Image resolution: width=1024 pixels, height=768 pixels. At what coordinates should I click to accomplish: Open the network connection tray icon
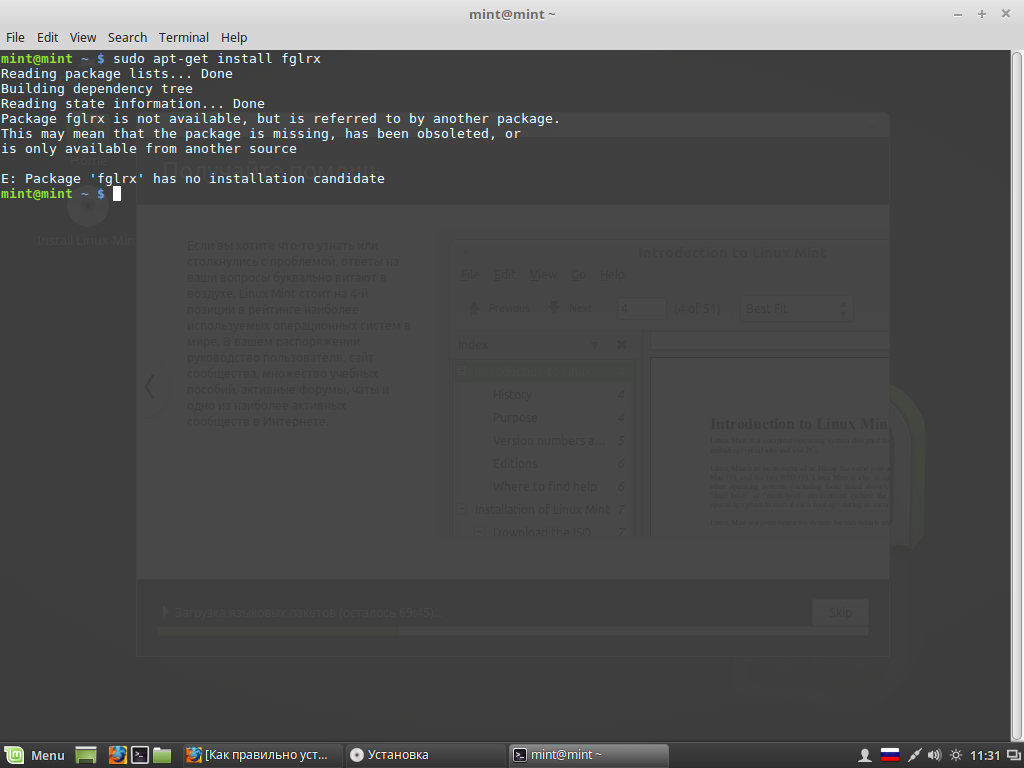[912, 755]
